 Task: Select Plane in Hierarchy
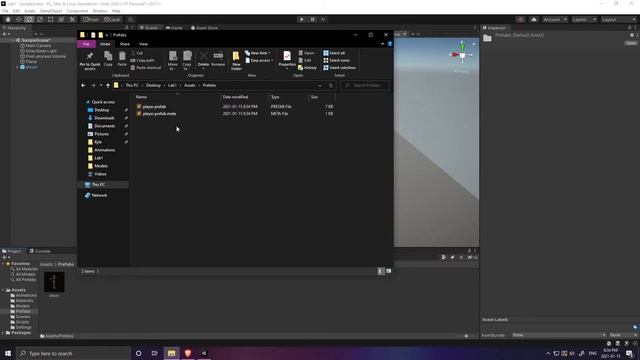pos(31,62)
